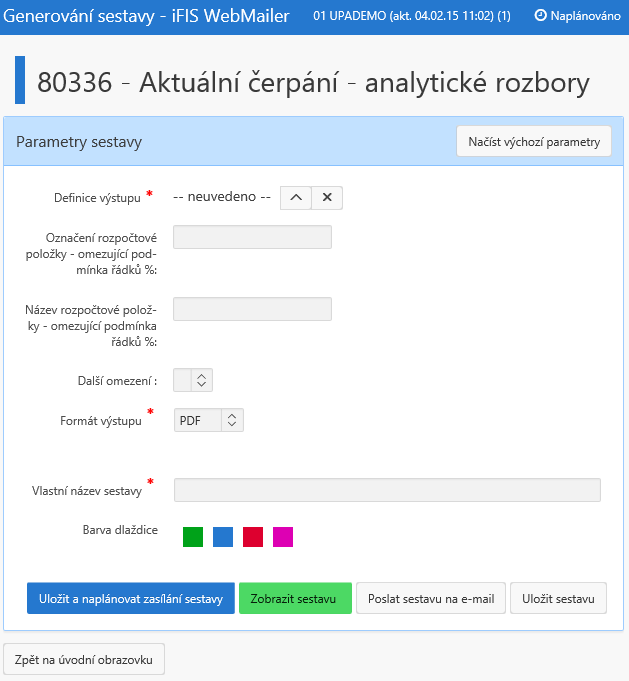Click the Parametry sestavy panel heading
This screenshot has height=681, width=629.
click(x=79, y=142)
